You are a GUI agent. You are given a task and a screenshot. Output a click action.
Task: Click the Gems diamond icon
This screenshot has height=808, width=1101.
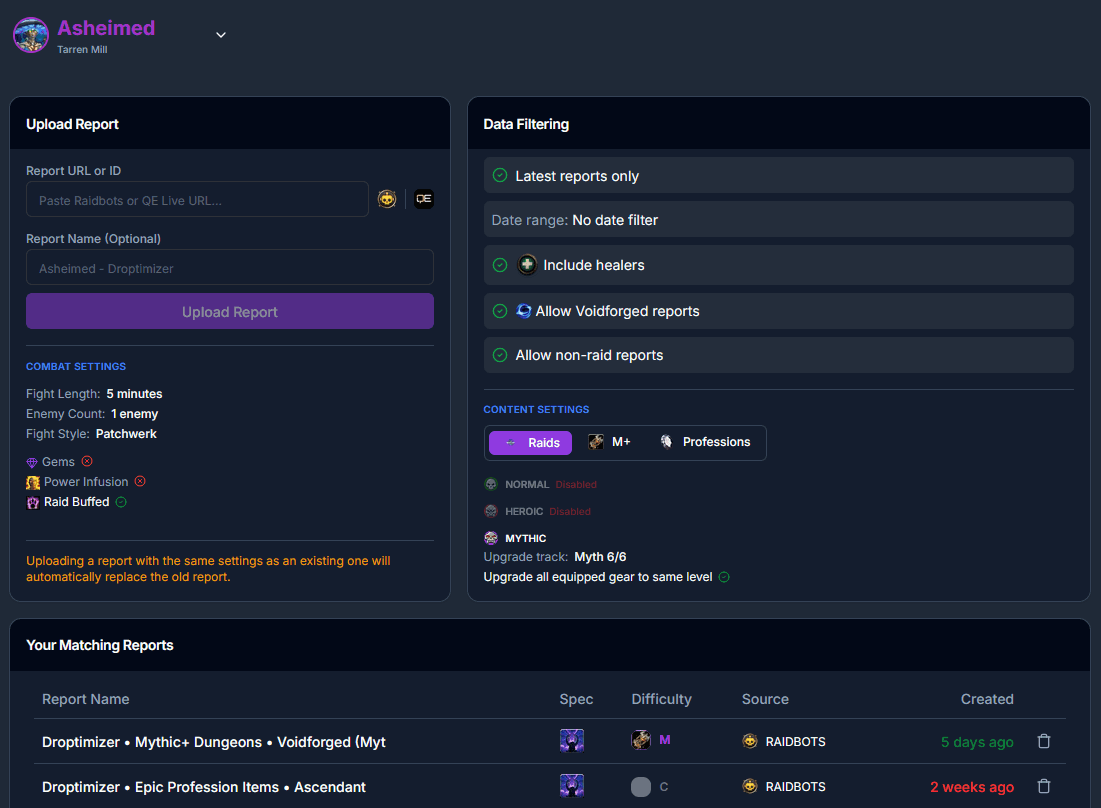pyautogui.click(x=32, y=463)
